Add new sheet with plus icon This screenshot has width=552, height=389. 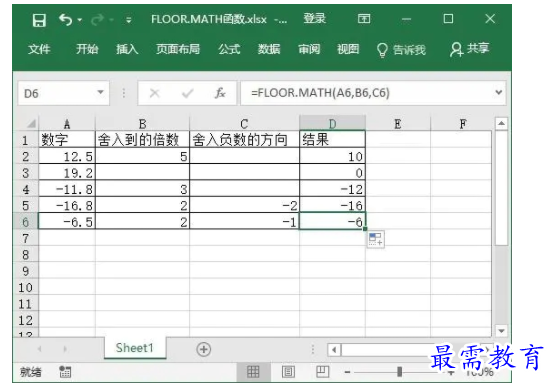203,349
